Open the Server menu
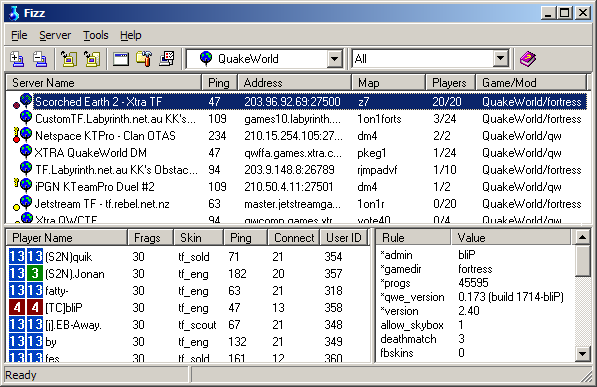The image size is (597, 387). (55, 35)
